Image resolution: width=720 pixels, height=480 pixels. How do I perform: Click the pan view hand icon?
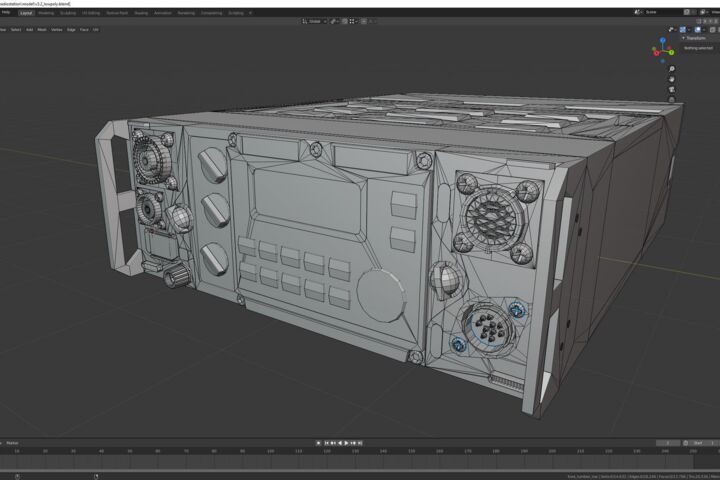[x=672, y=79]
